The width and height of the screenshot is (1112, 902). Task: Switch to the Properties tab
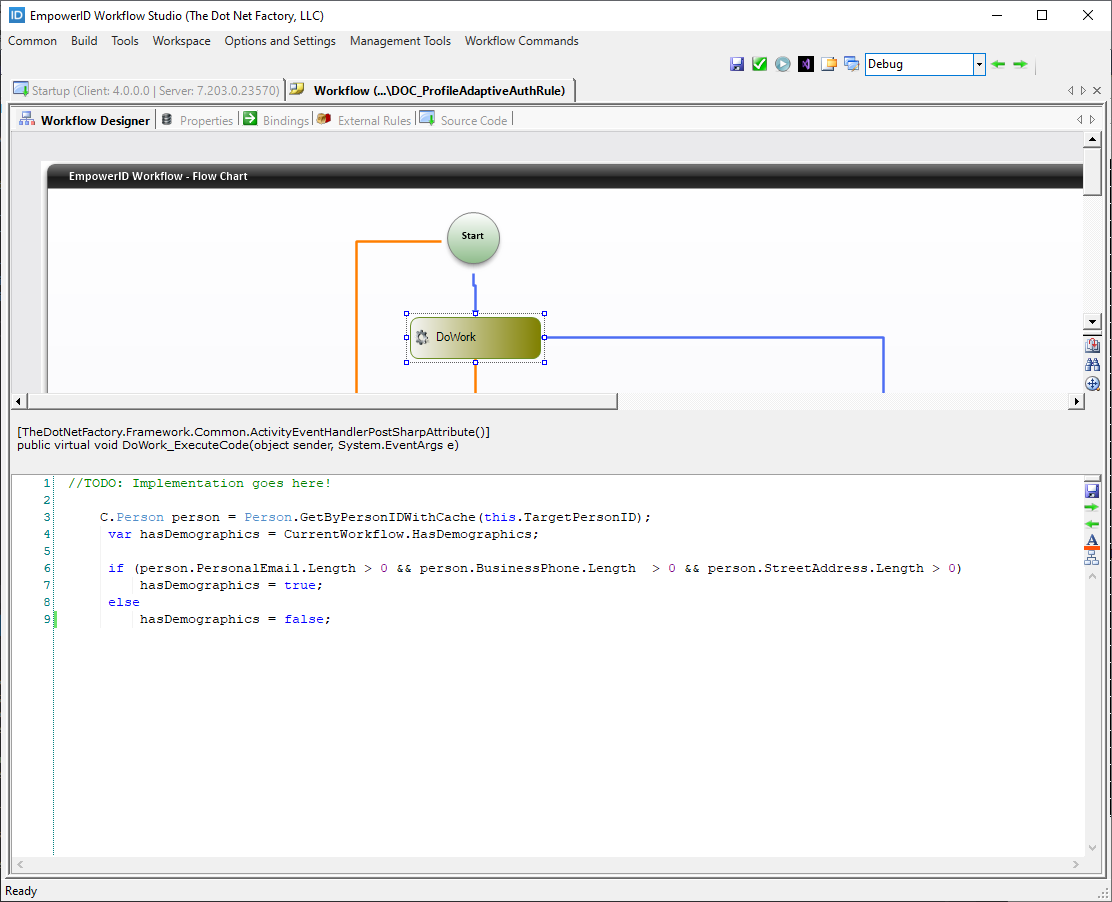coord(206,120)
